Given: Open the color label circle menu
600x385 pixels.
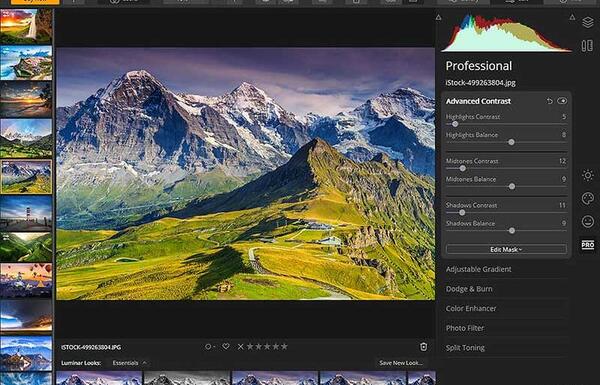Looking at the screenshot, I should click(x=209, y=347).
